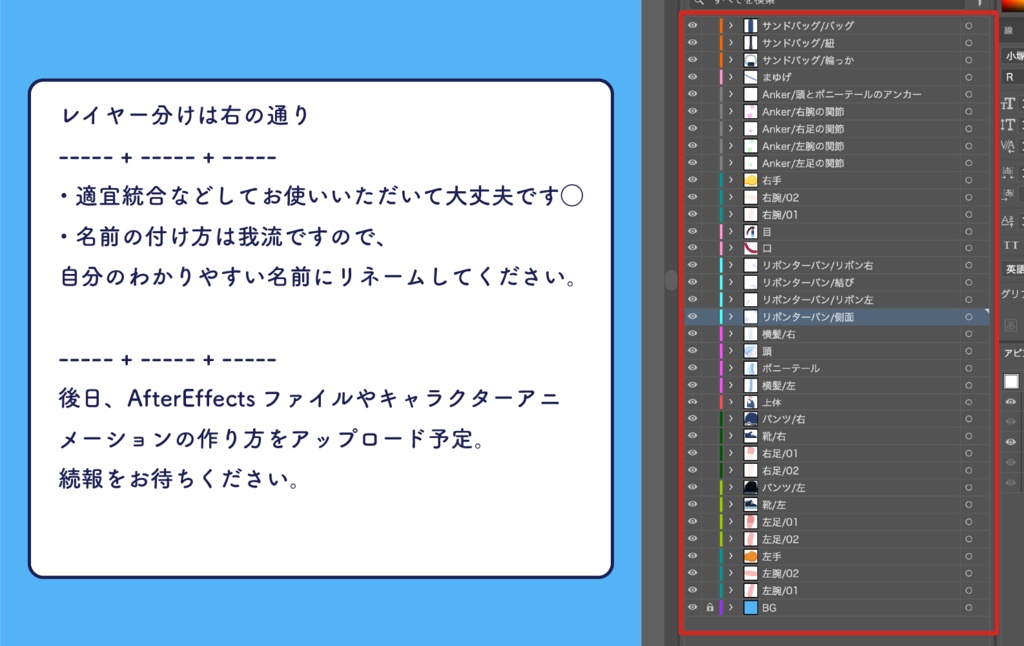Toggle visibility of リボンターバン/結び layer
Viewport: 1024px width, 646px height.
pos(692,282)
